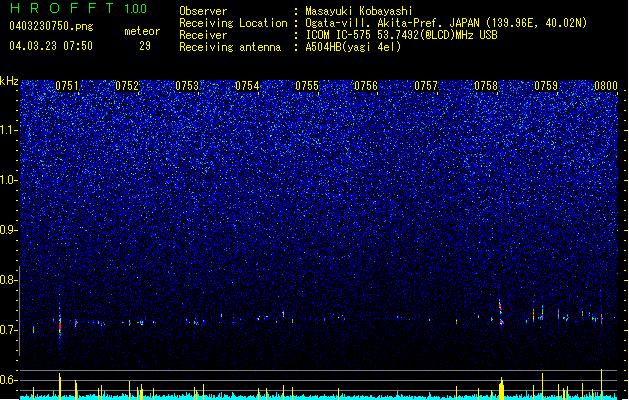
Task: Click the strong meteor echo after 0758
Action: tap(501, 313)
